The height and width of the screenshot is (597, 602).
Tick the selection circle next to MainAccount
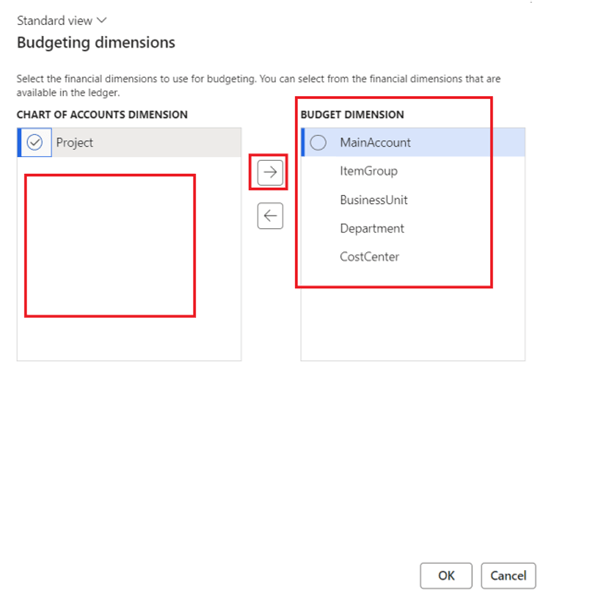click(318, 143)
